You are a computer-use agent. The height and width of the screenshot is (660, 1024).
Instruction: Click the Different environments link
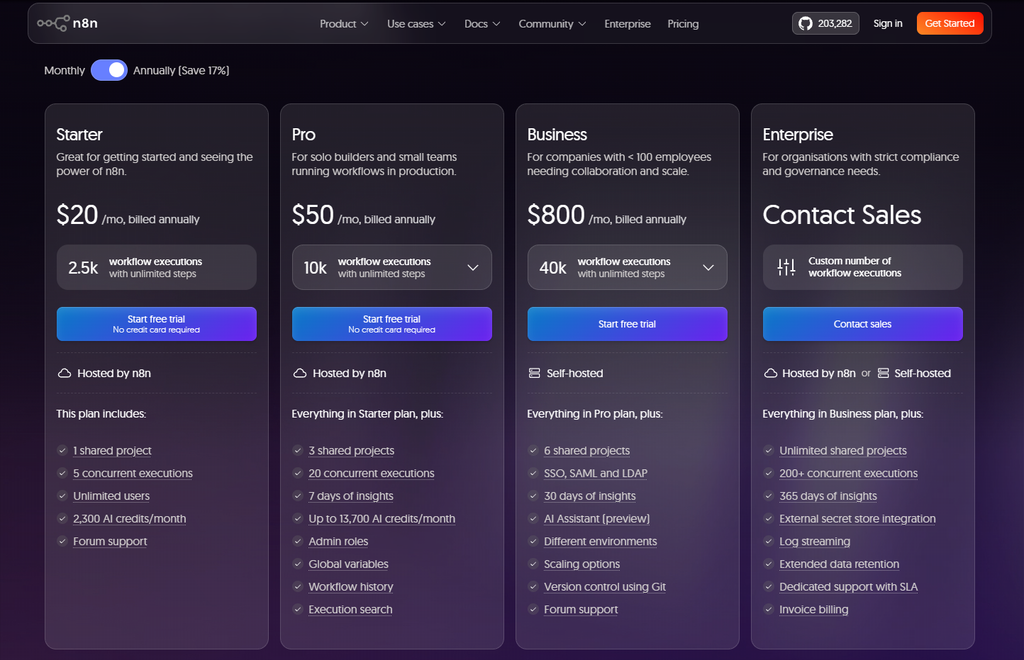tap(600, 541)
